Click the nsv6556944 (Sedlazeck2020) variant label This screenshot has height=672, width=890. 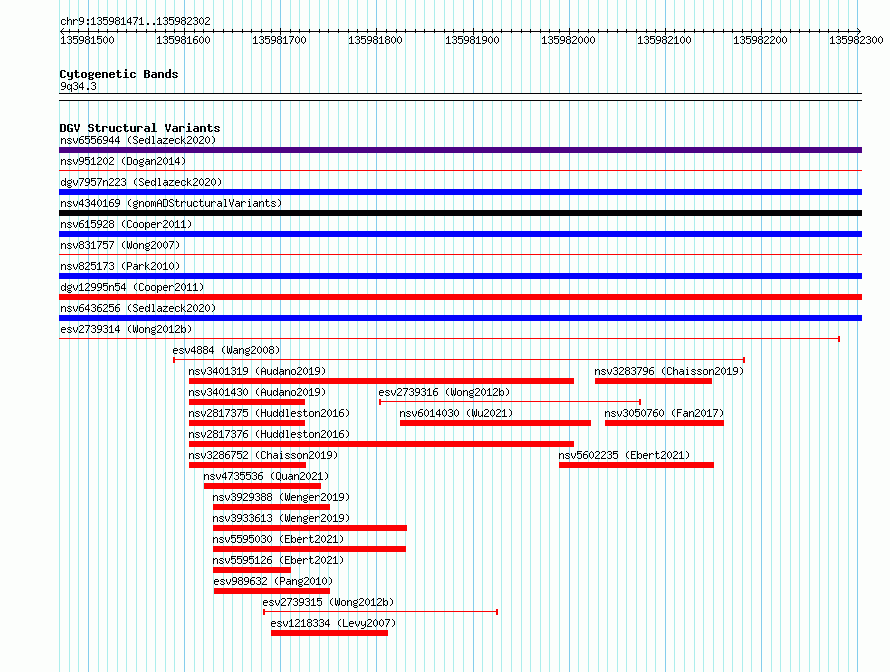[x=138, y=140]
